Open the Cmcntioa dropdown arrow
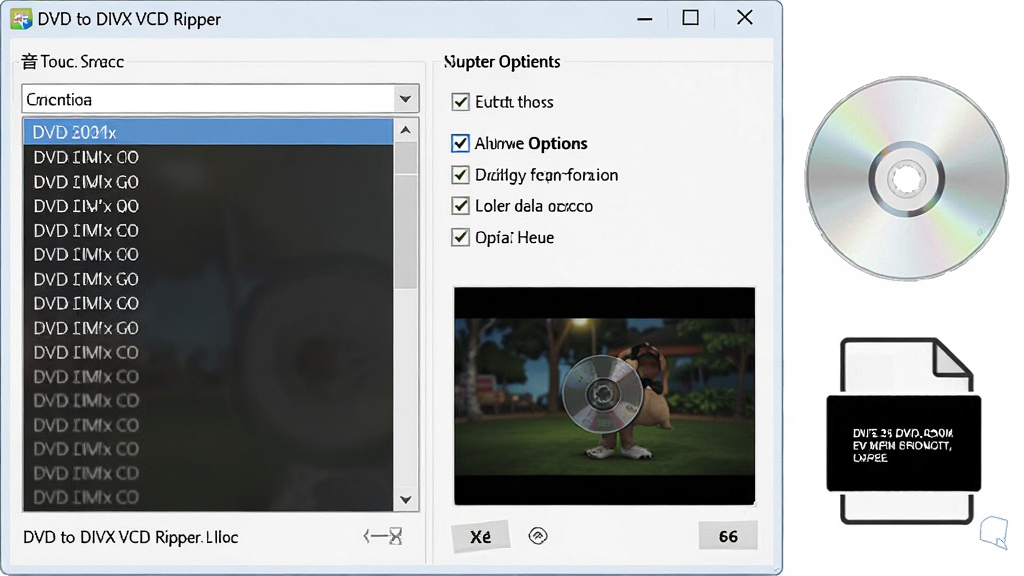The image size is (1024, 576). (406, 99)
